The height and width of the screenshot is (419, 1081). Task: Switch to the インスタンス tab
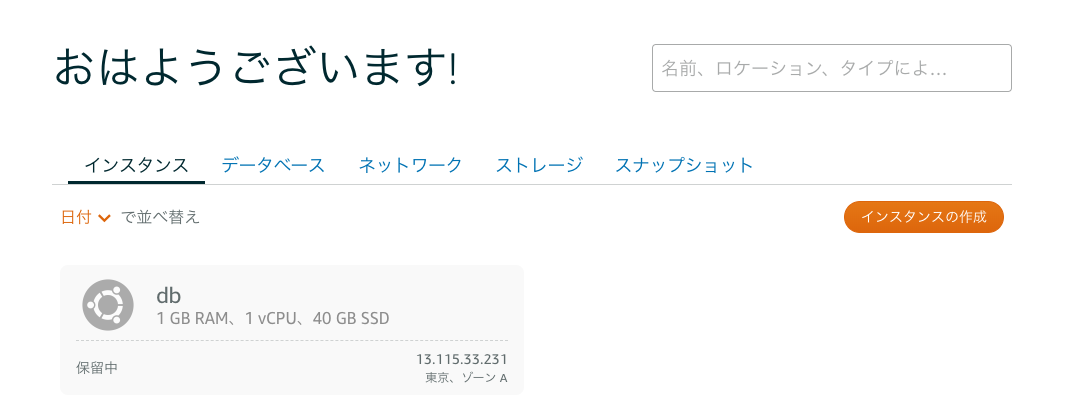[x=136, y=165]
